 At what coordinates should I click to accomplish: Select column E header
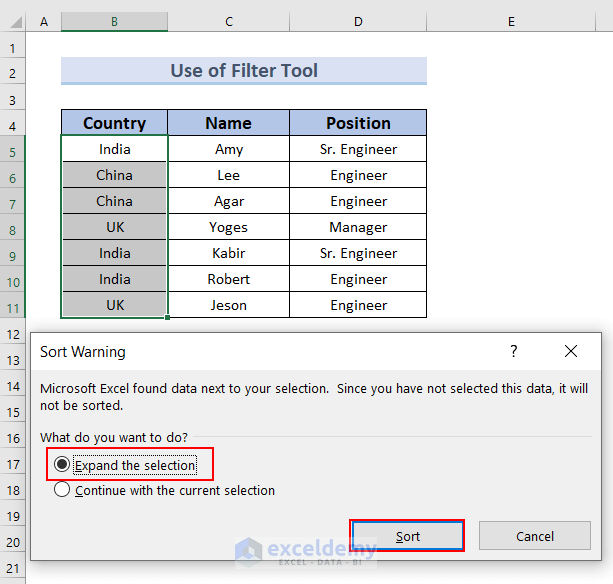click(x=511, y=22)
